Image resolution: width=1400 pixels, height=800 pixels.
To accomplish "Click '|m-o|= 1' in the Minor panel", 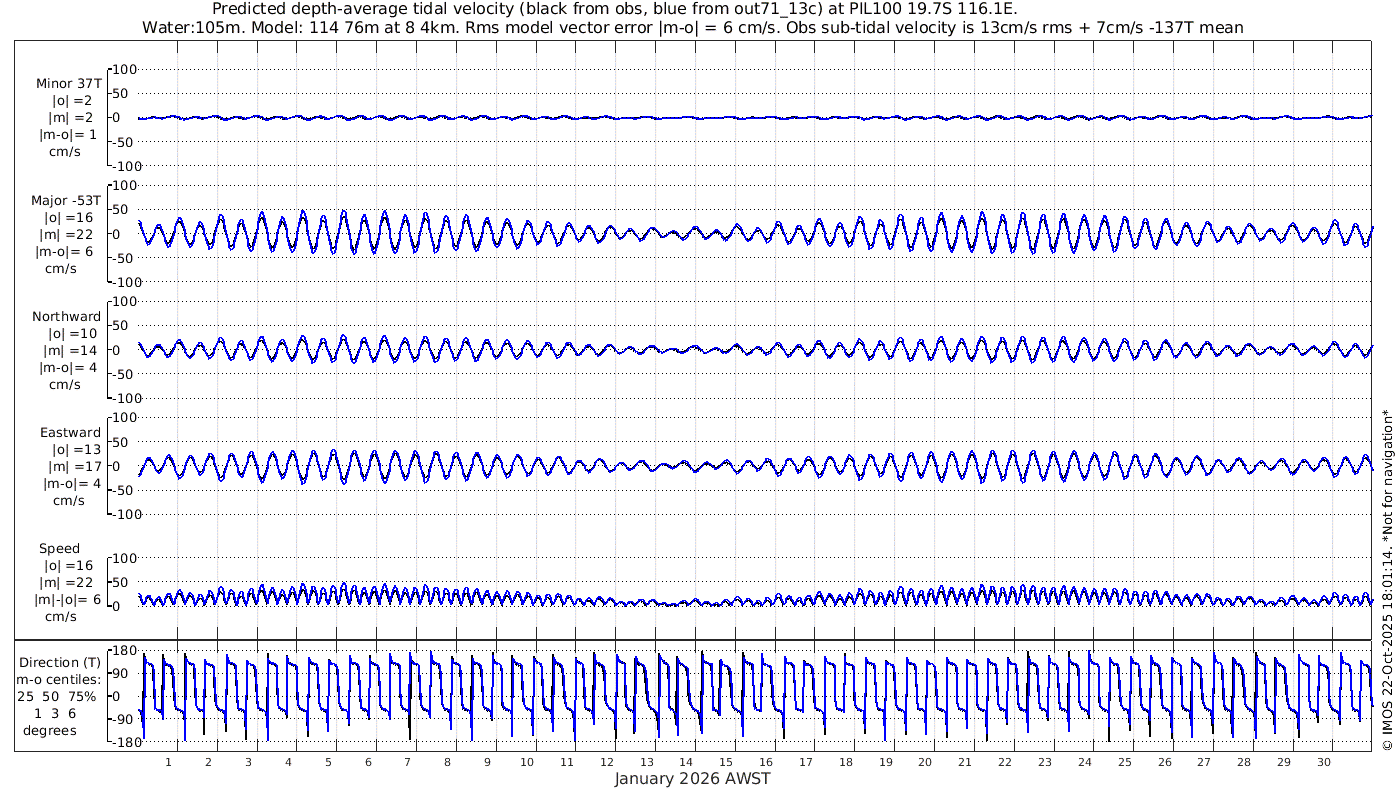I will (68, 135).
